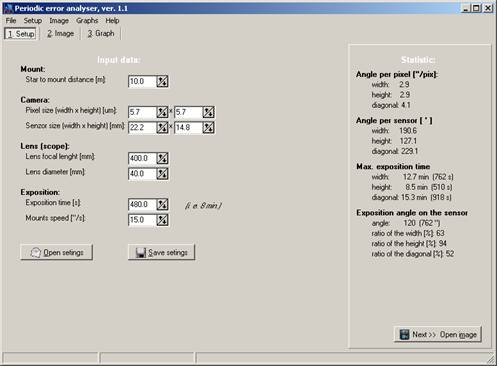Click calculator icon beside sensor width 22.2
This screenshot has height=366, width=497.
[x=162, y=128]
